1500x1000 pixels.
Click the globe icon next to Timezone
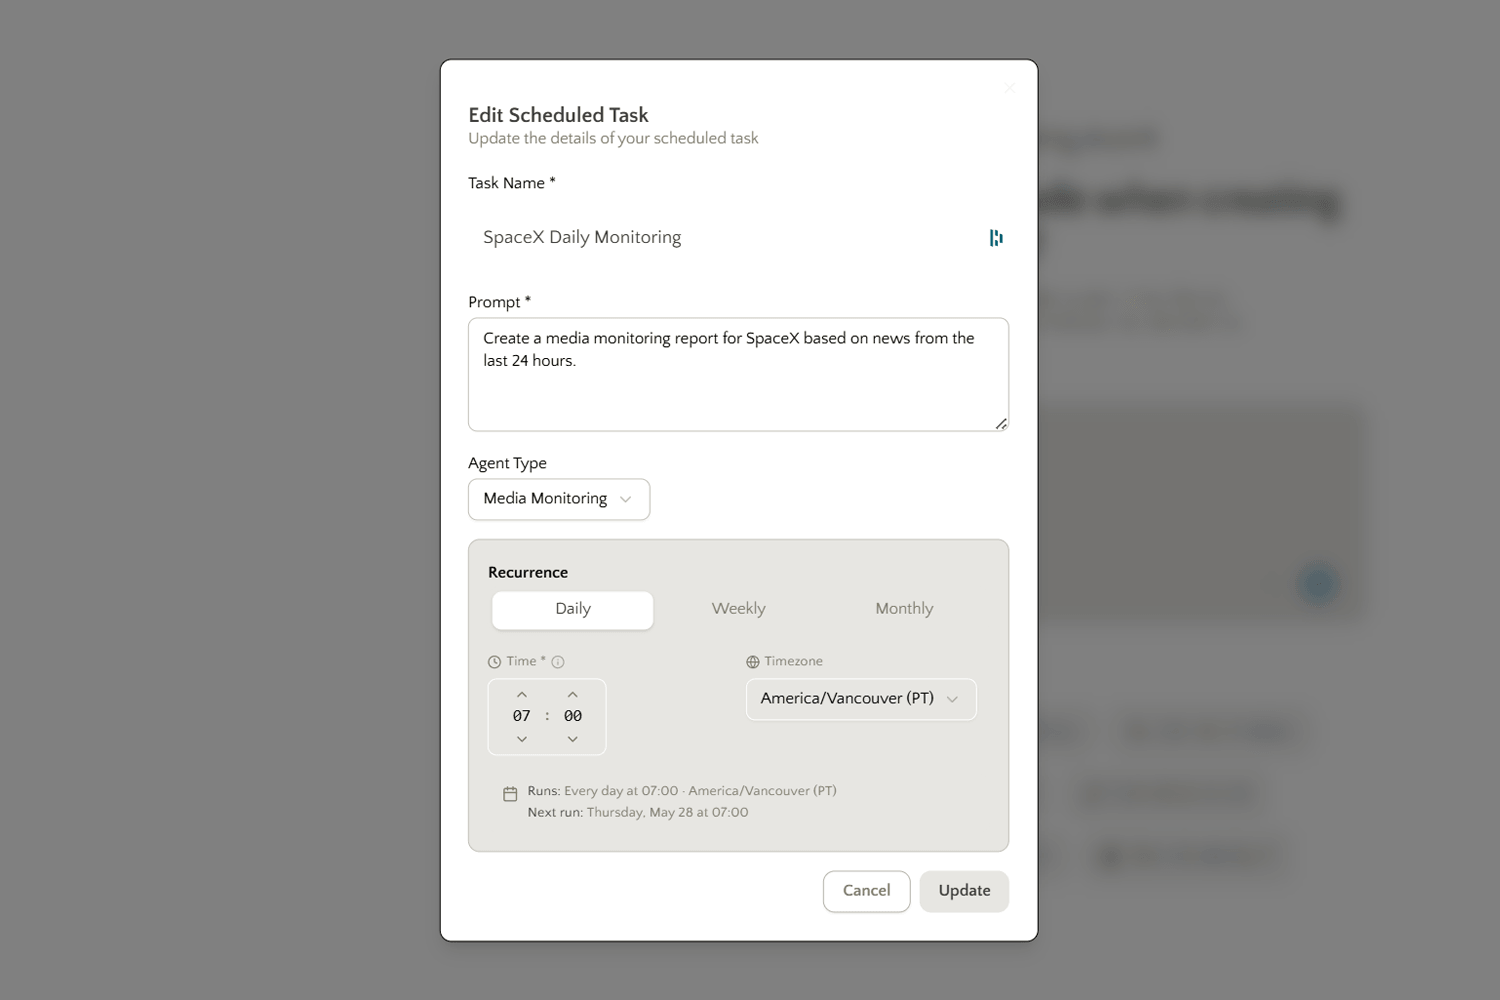click(753, 662)
